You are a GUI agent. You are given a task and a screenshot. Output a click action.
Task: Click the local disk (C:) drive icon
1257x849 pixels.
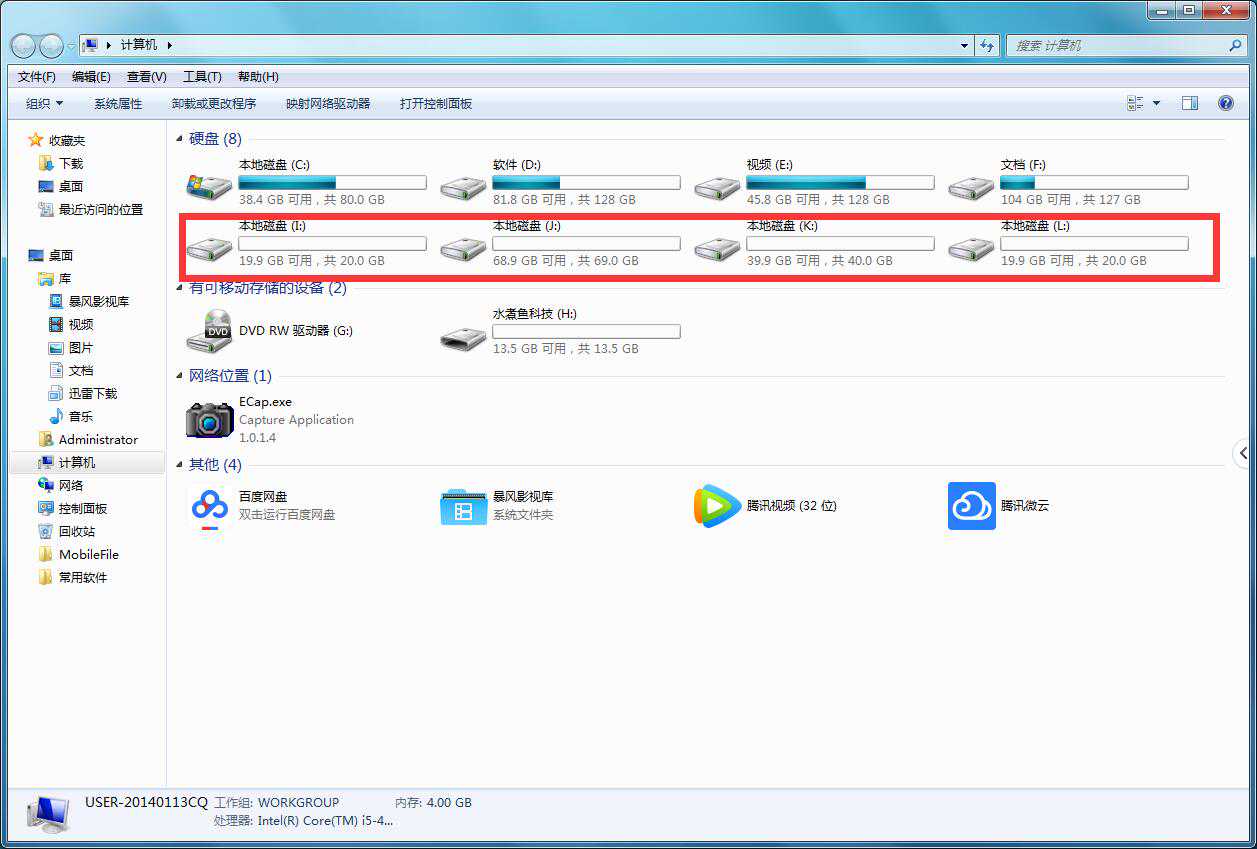[210, 185]
